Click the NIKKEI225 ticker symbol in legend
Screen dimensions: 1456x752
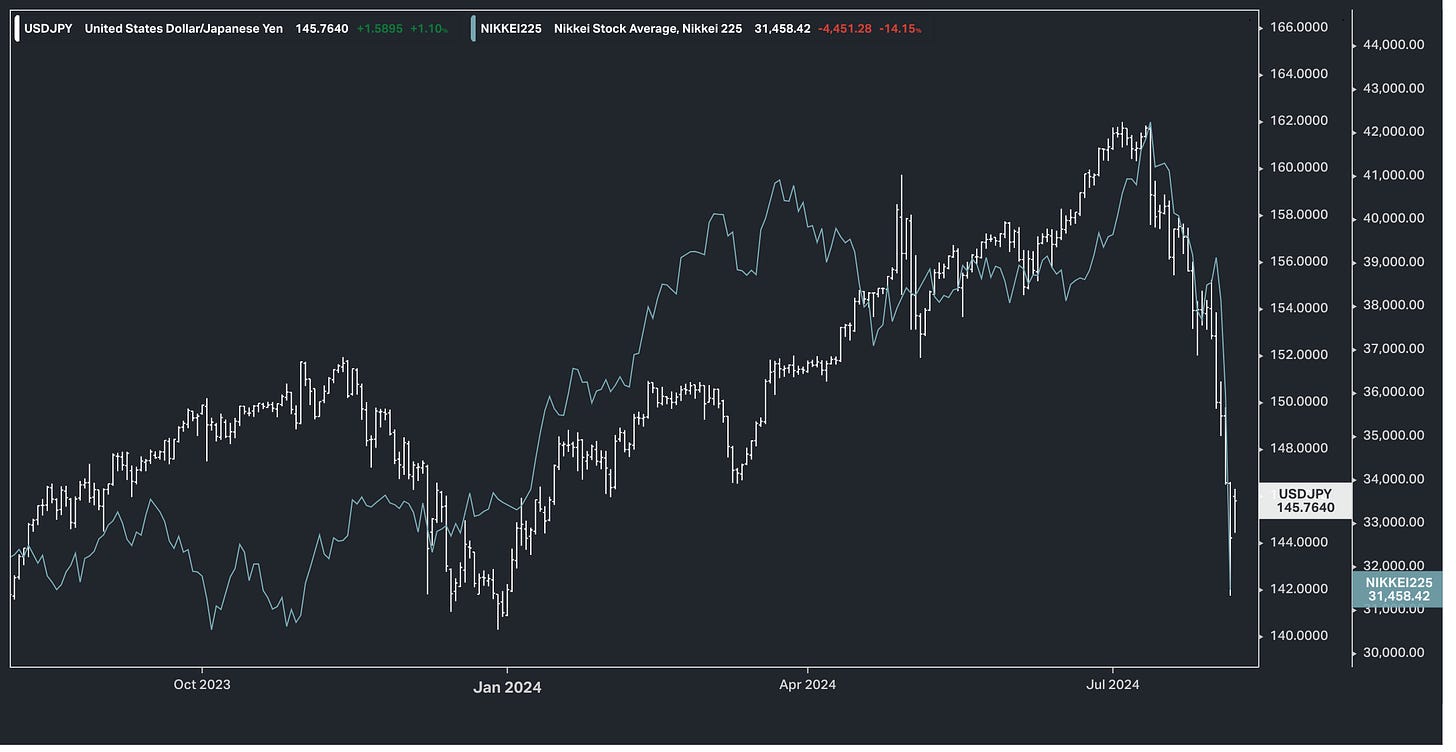(511, 29)
